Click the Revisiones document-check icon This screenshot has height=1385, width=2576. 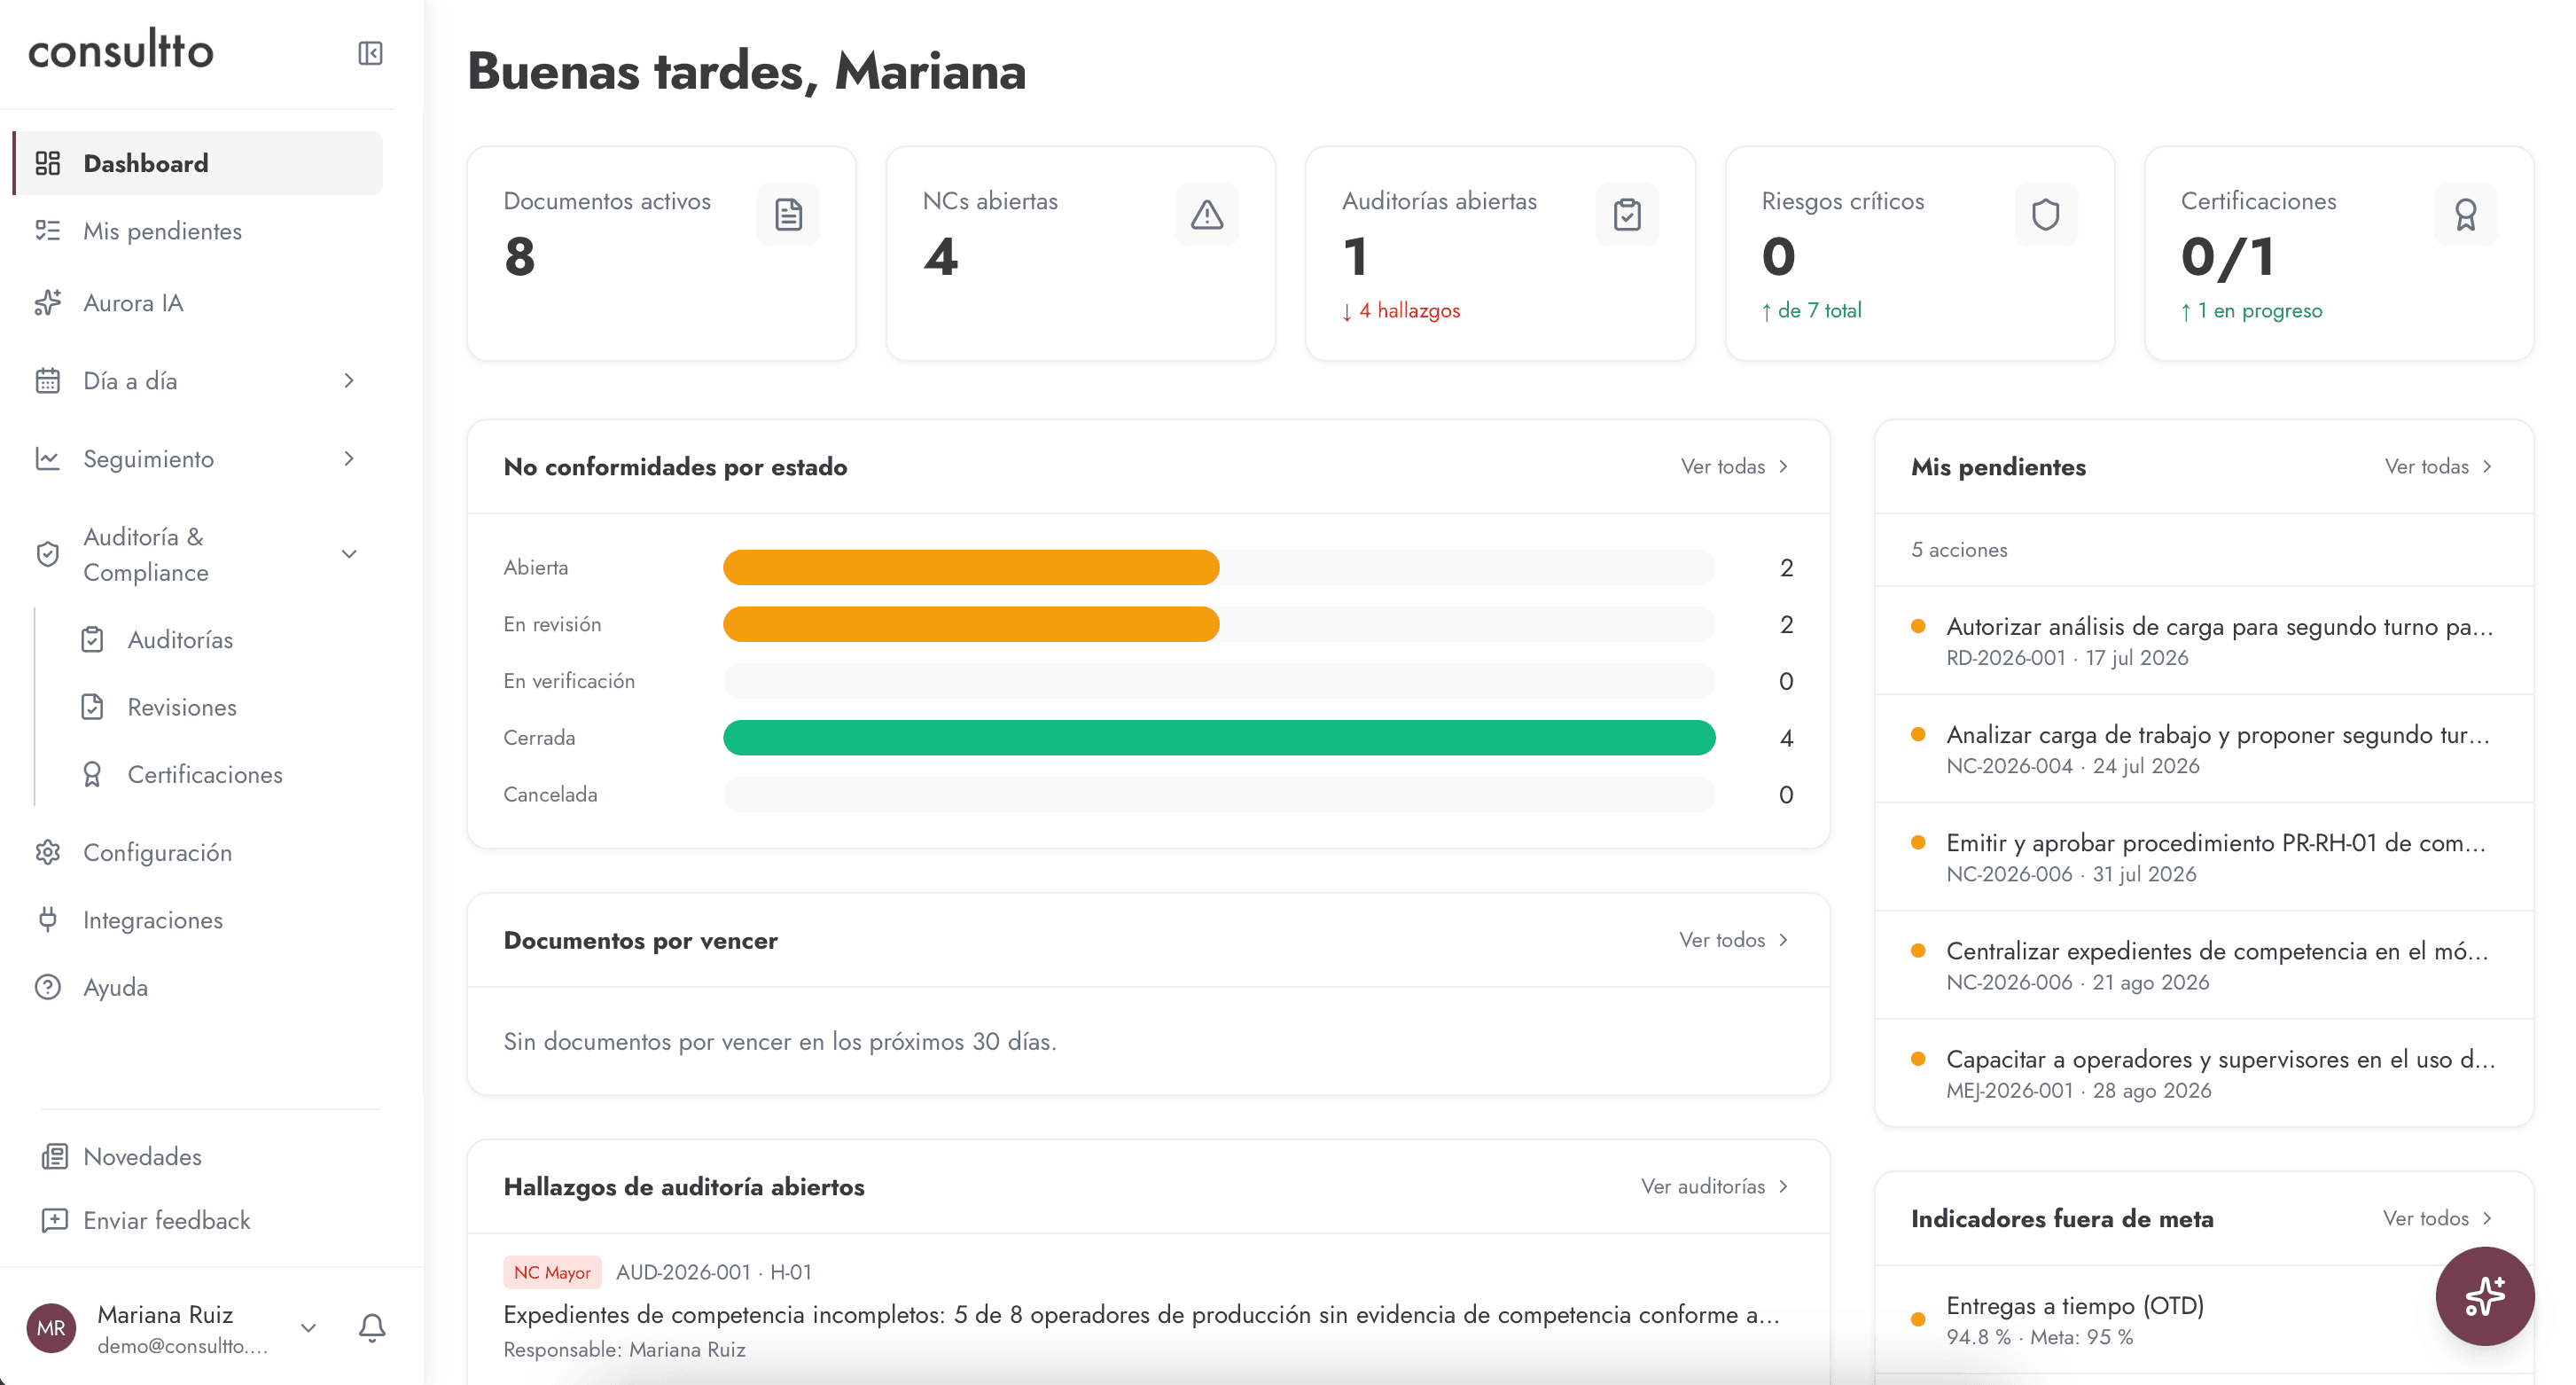coord(92,707)
